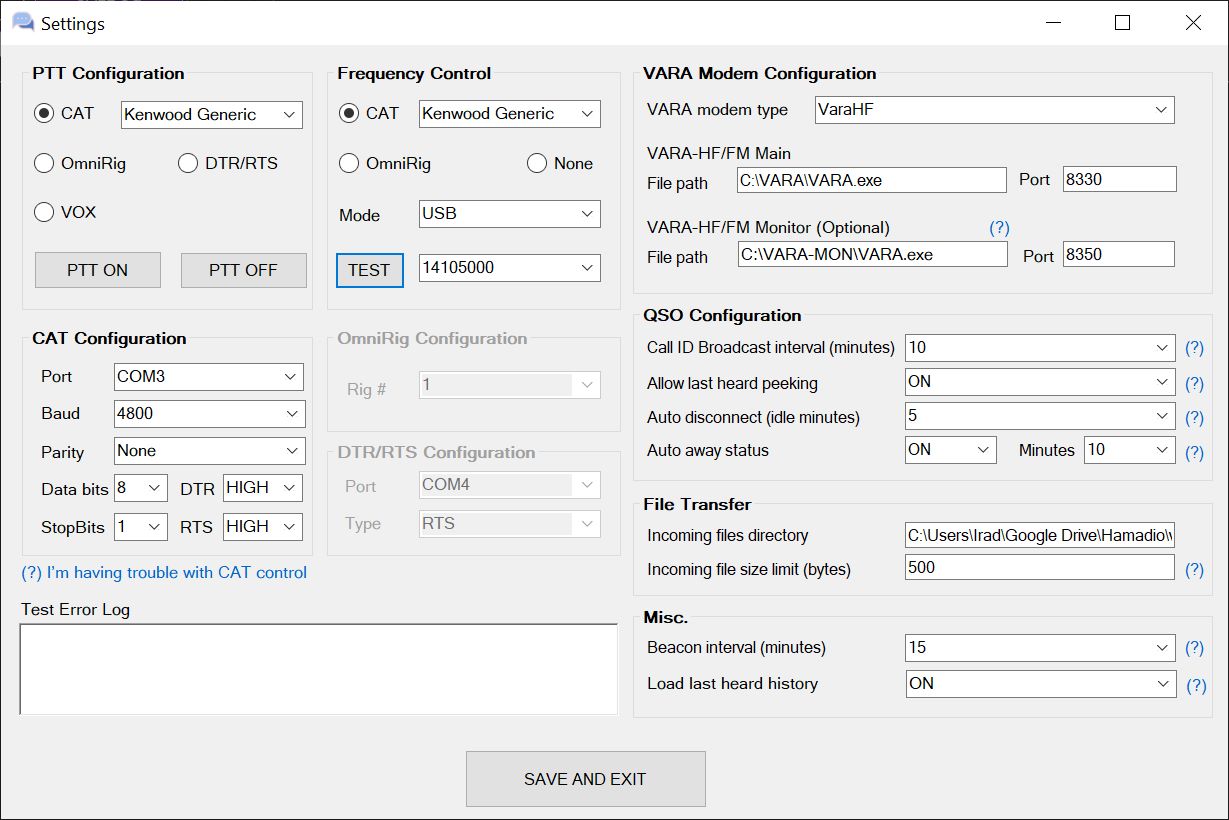Click SAVE AND EXIT button
The image size is (1229, 820).
coord(585,779)
